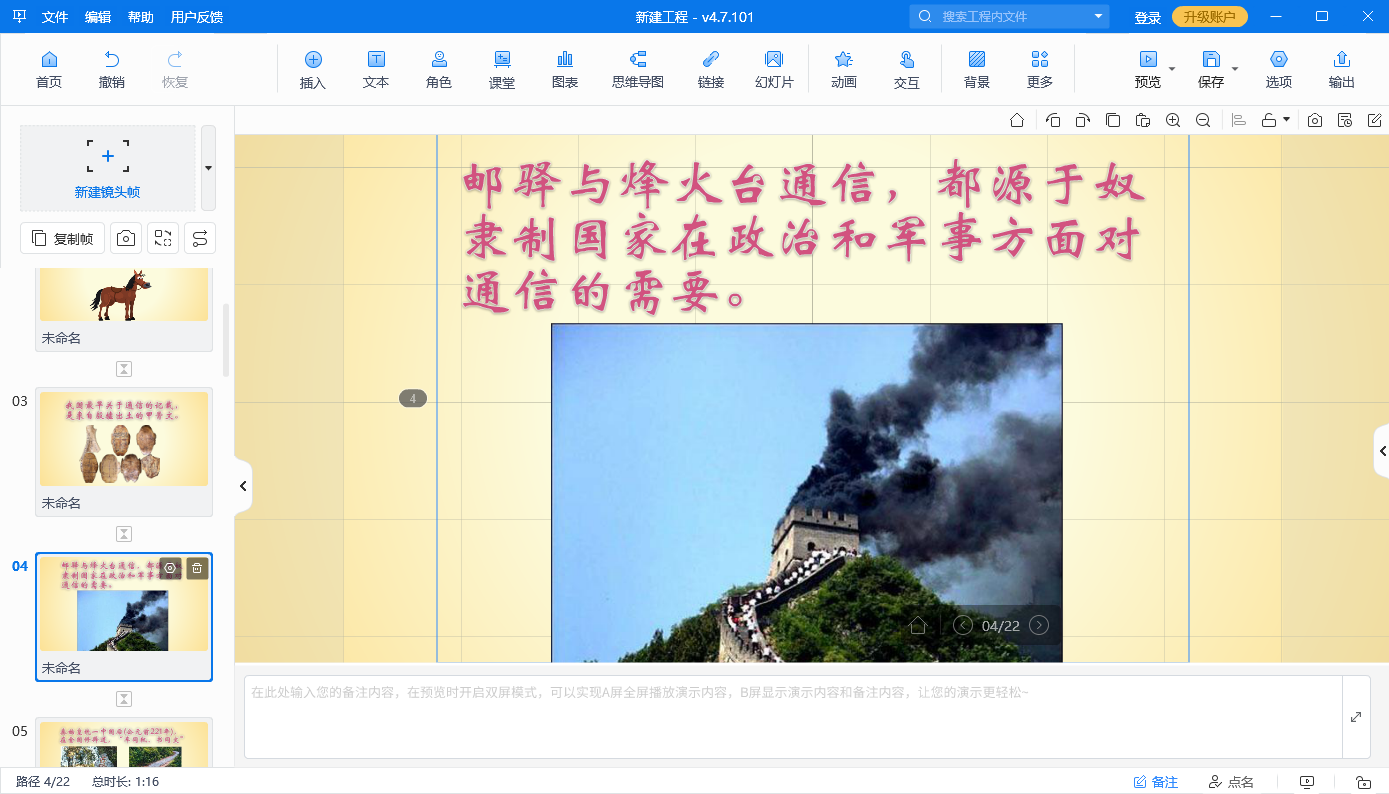Image resolution: width=1389 pixels, height=794 pixels.
Task: Collapse the left frame panel
Action: coord(242,486)
